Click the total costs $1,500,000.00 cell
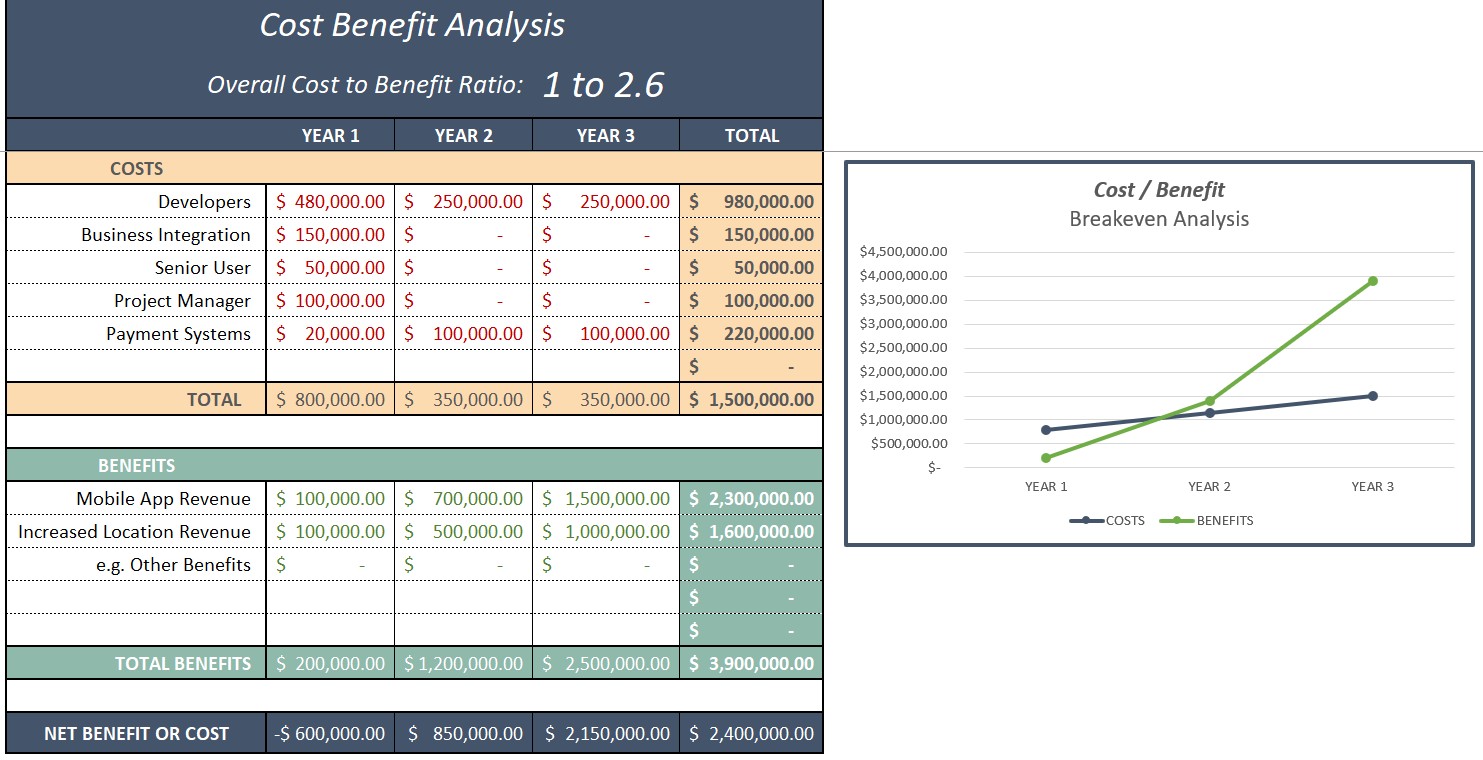 [x=751, y=400]
